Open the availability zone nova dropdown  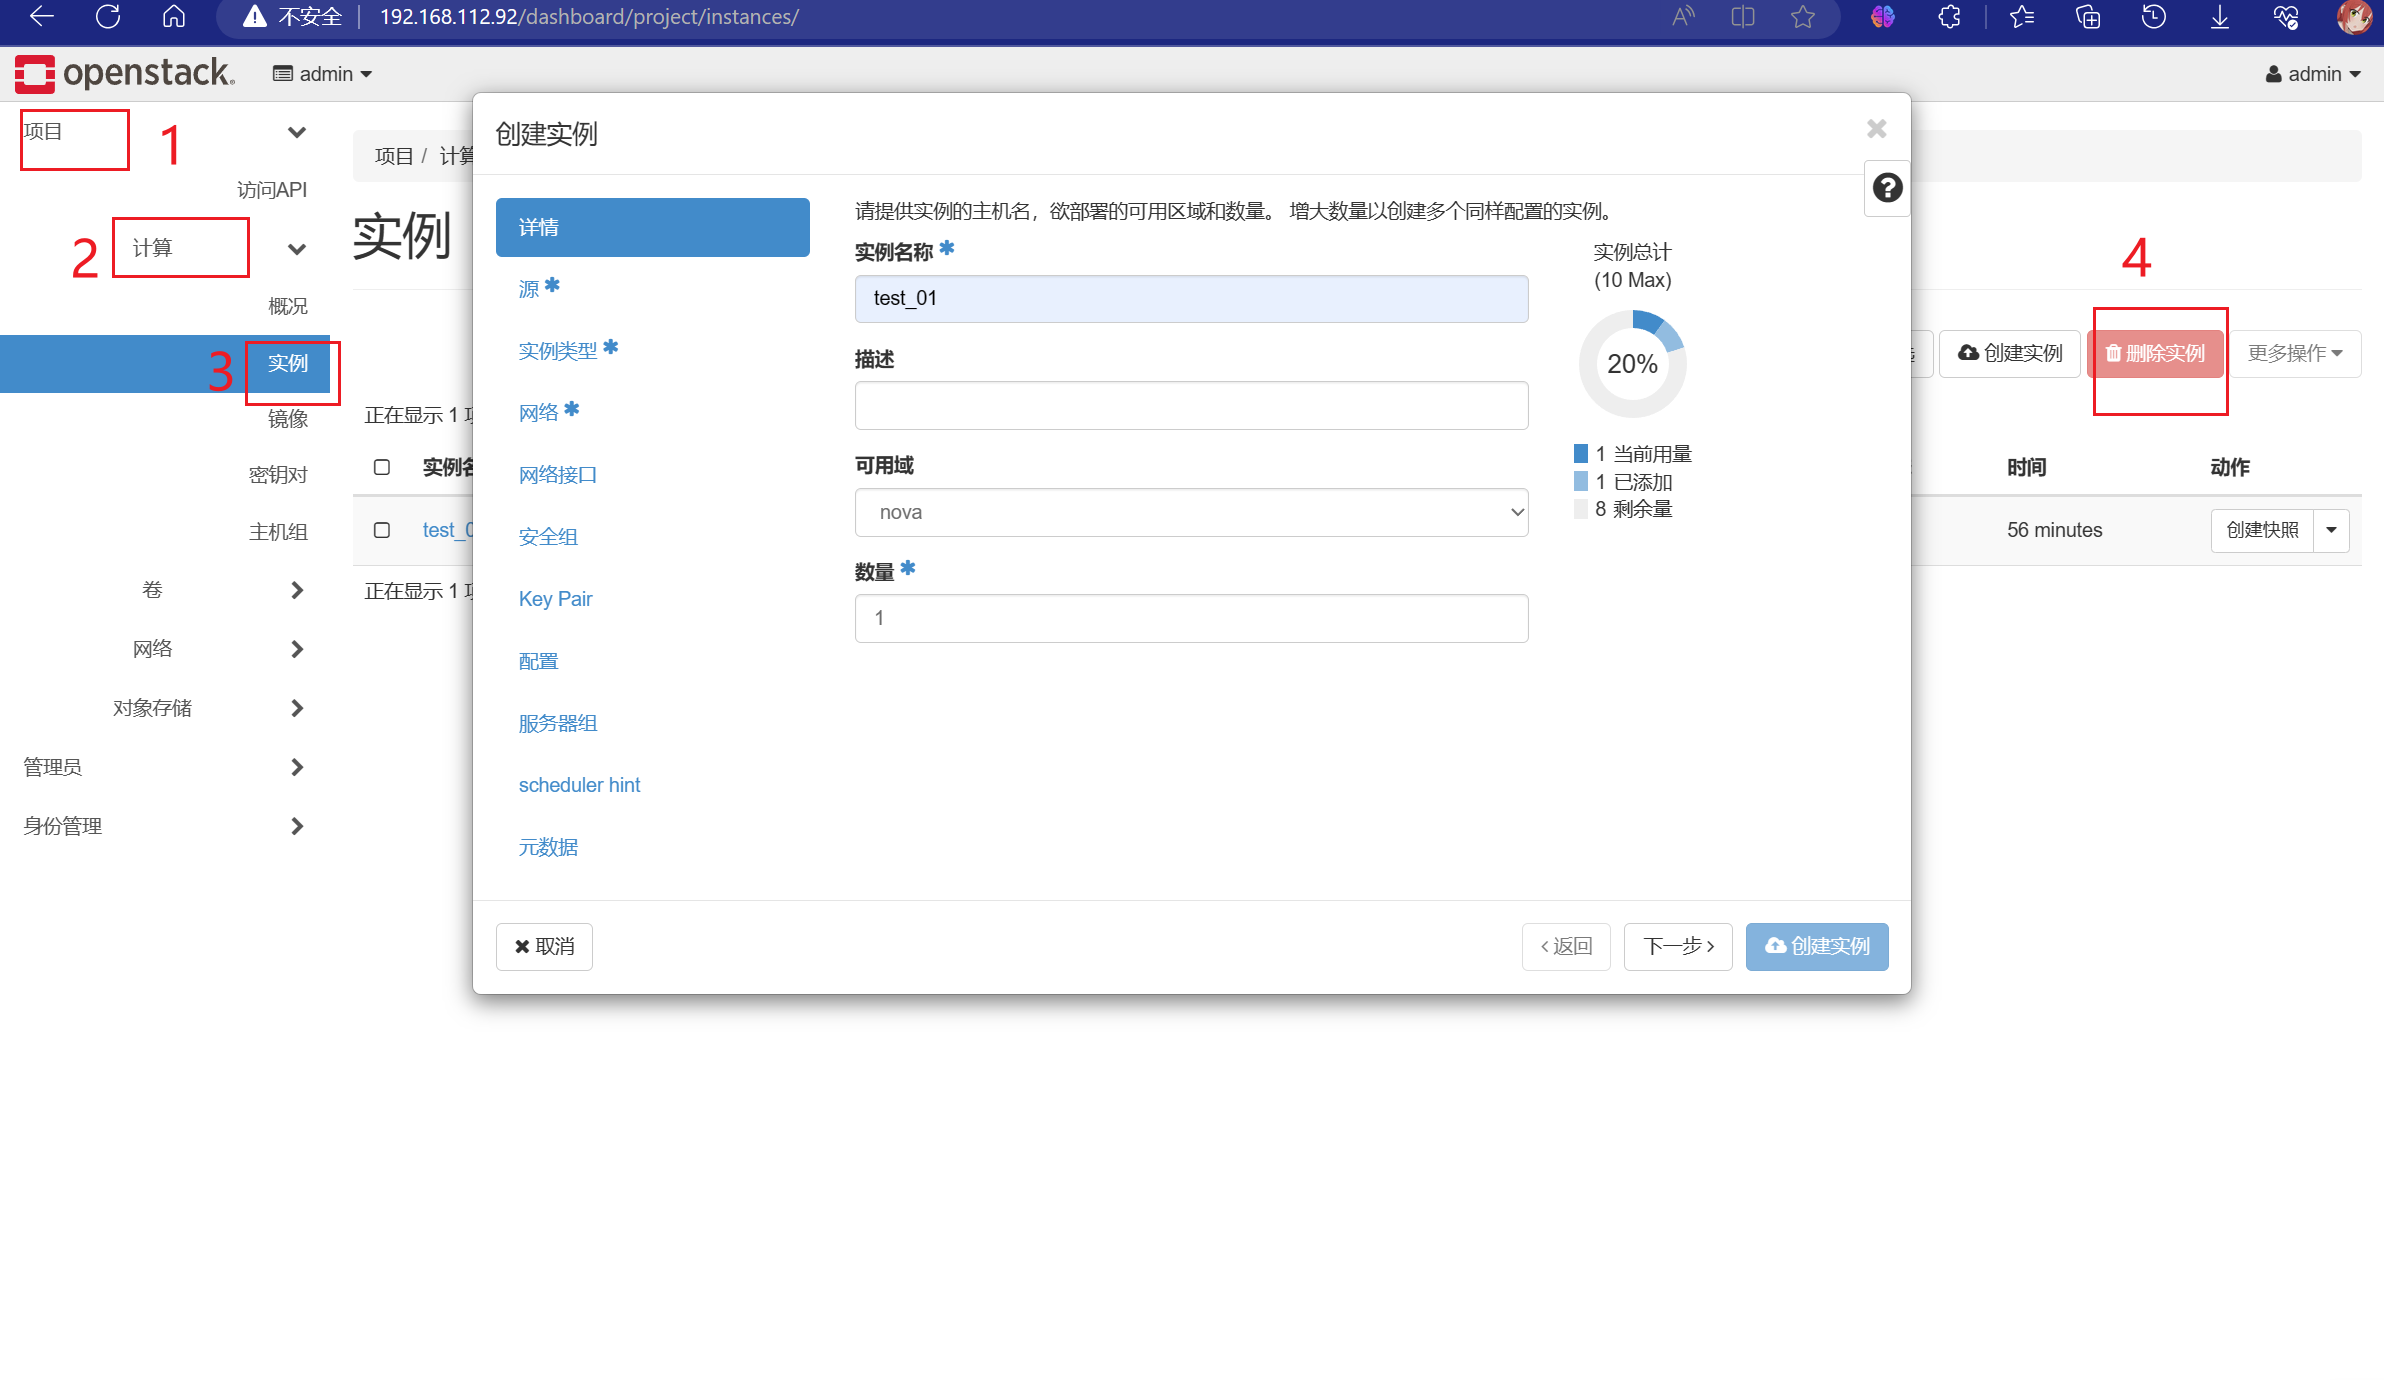pyautogui.click(x=1190, y=512)
